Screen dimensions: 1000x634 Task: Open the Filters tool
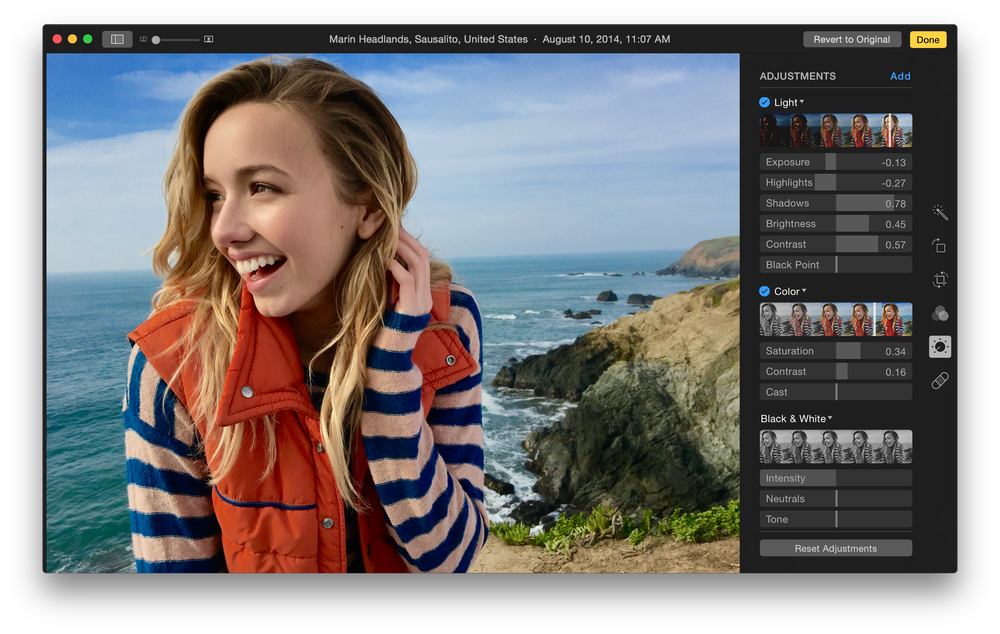pyautogui.click(x=939, y=314)
